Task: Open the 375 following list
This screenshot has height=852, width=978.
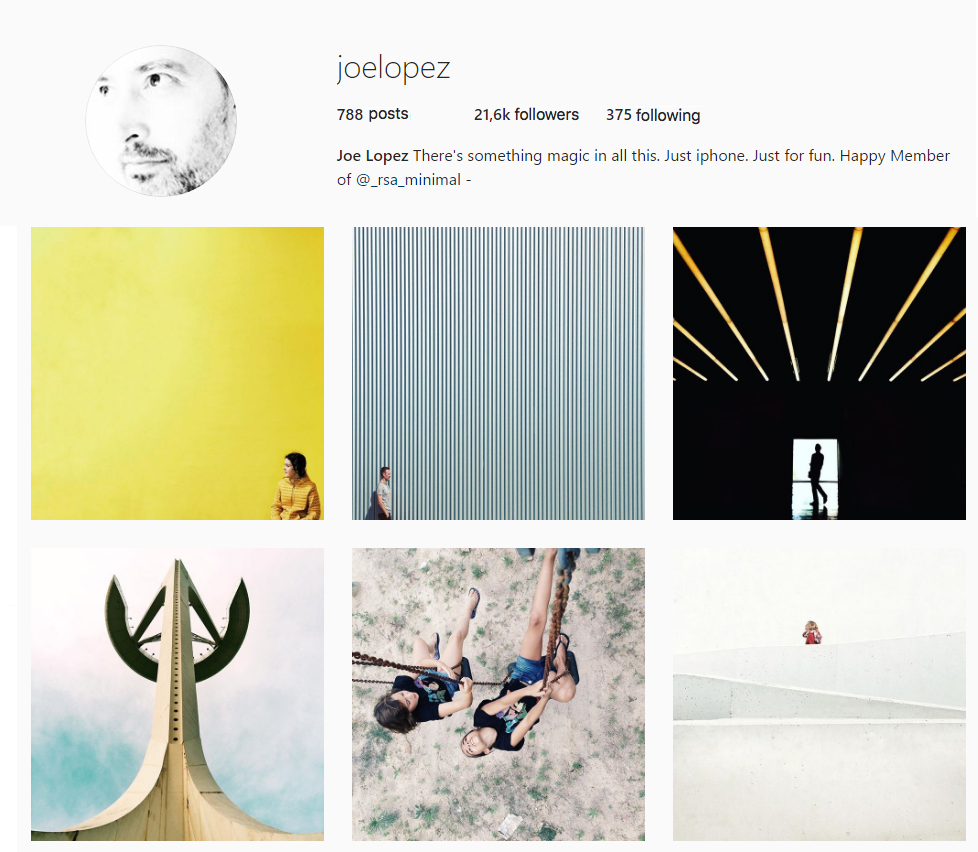Action: [x=652, y=115]
